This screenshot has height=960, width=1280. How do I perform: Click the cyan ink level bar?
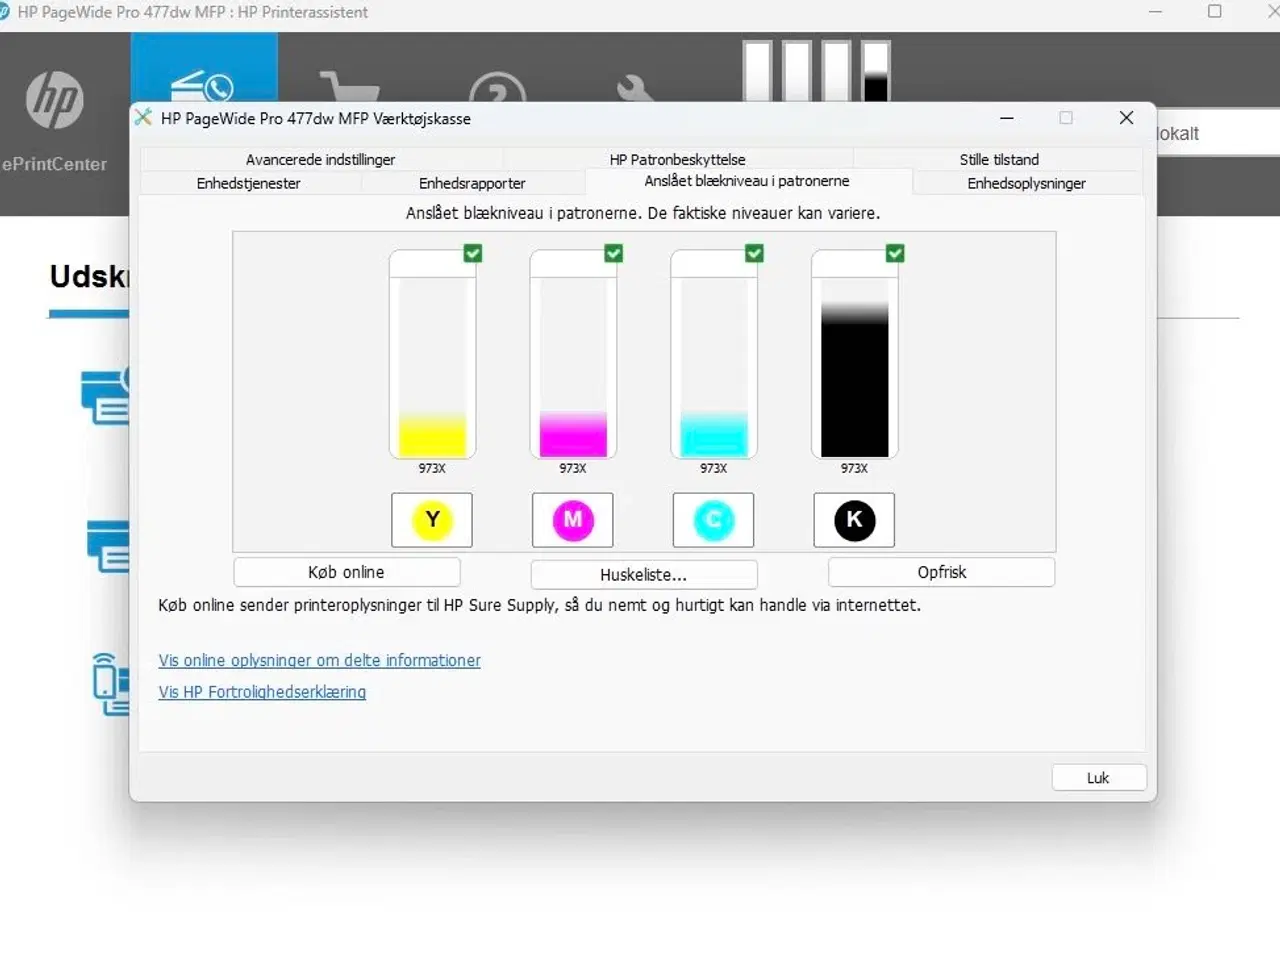(714, 354)
